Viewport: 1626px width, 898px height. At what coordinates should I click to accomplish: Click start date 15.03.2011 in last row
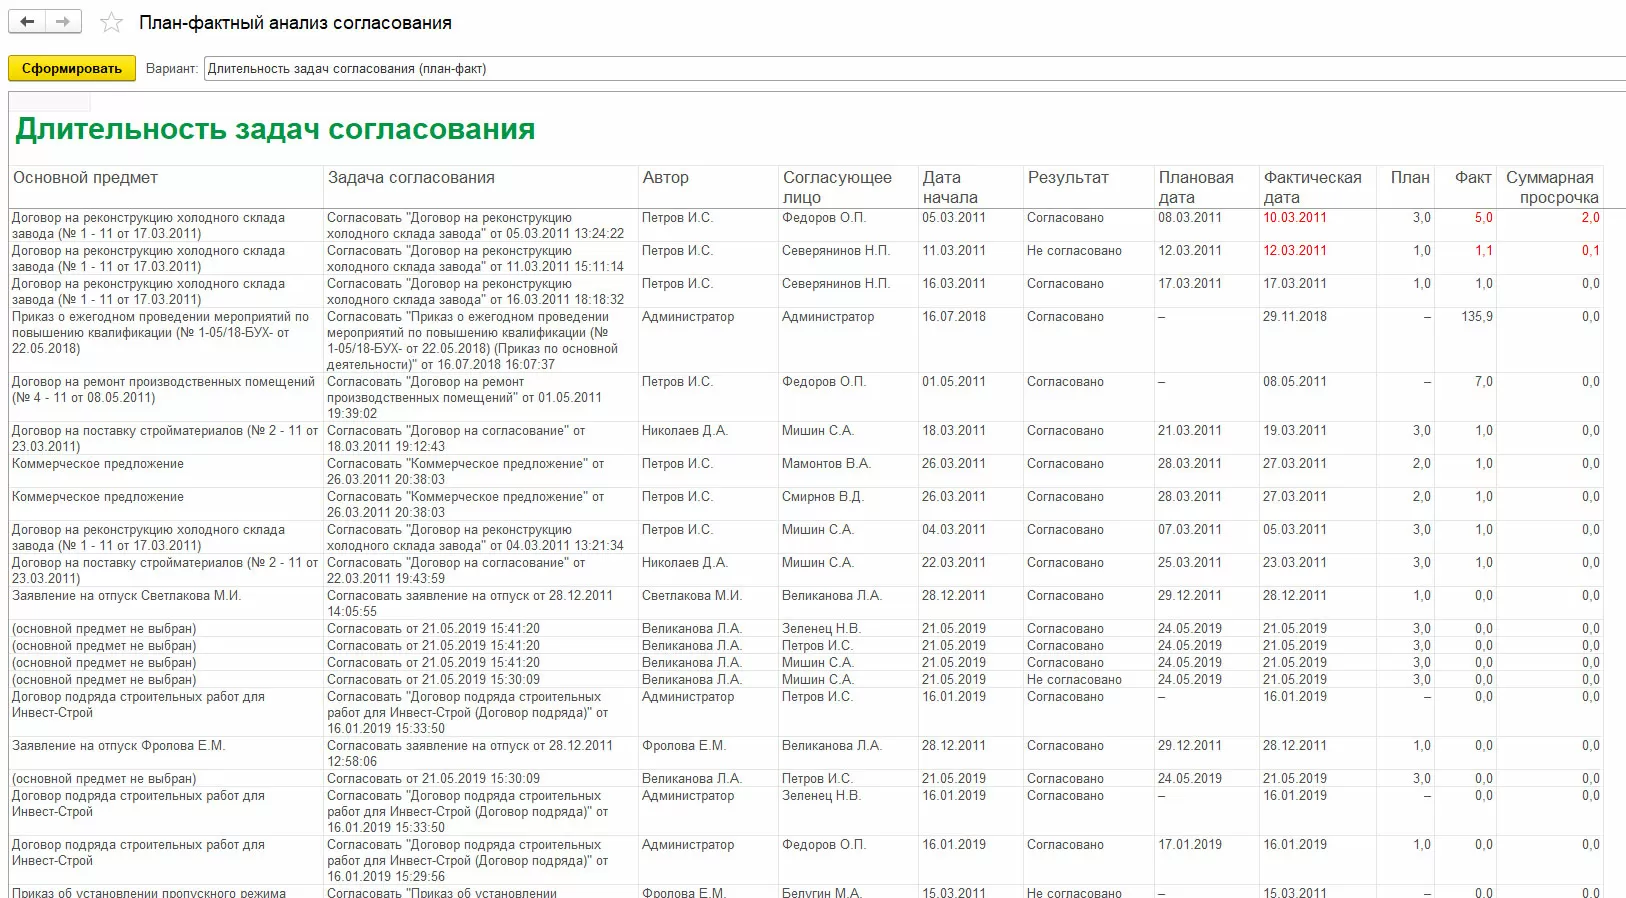click(953, 892)
